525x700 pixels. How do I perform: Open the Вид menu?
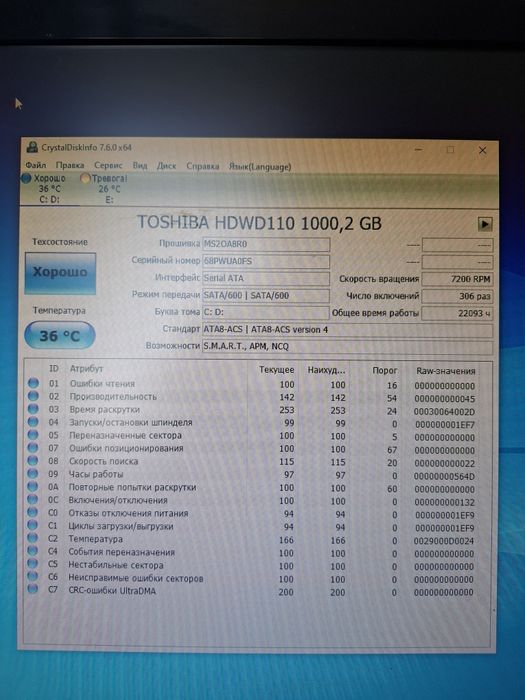(x=140, y=166)
